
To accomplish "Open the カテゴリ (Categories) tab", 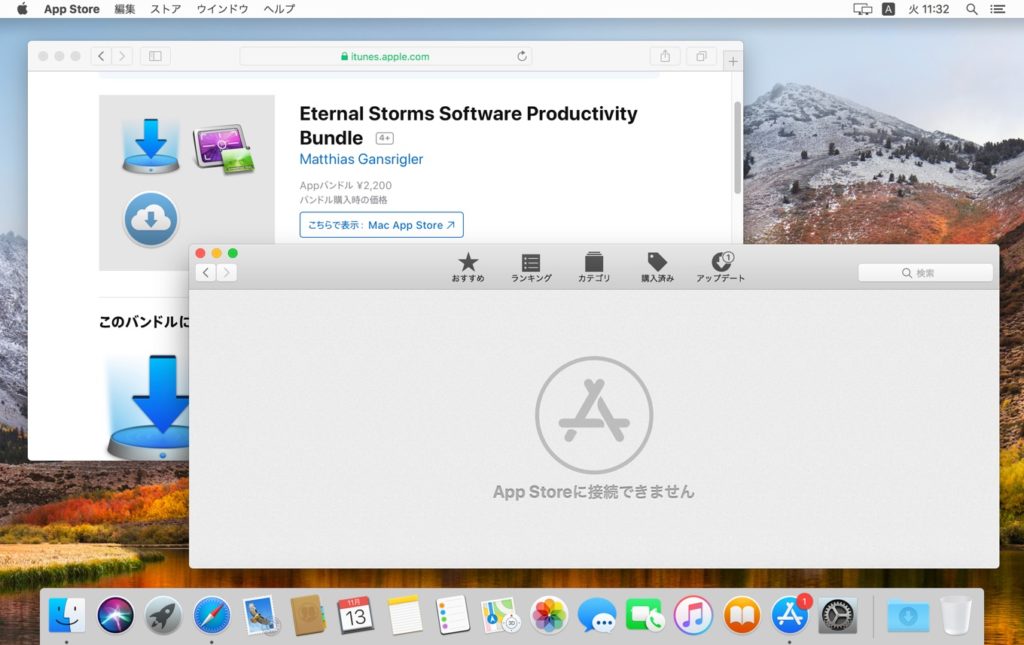I will coord(594,267).
